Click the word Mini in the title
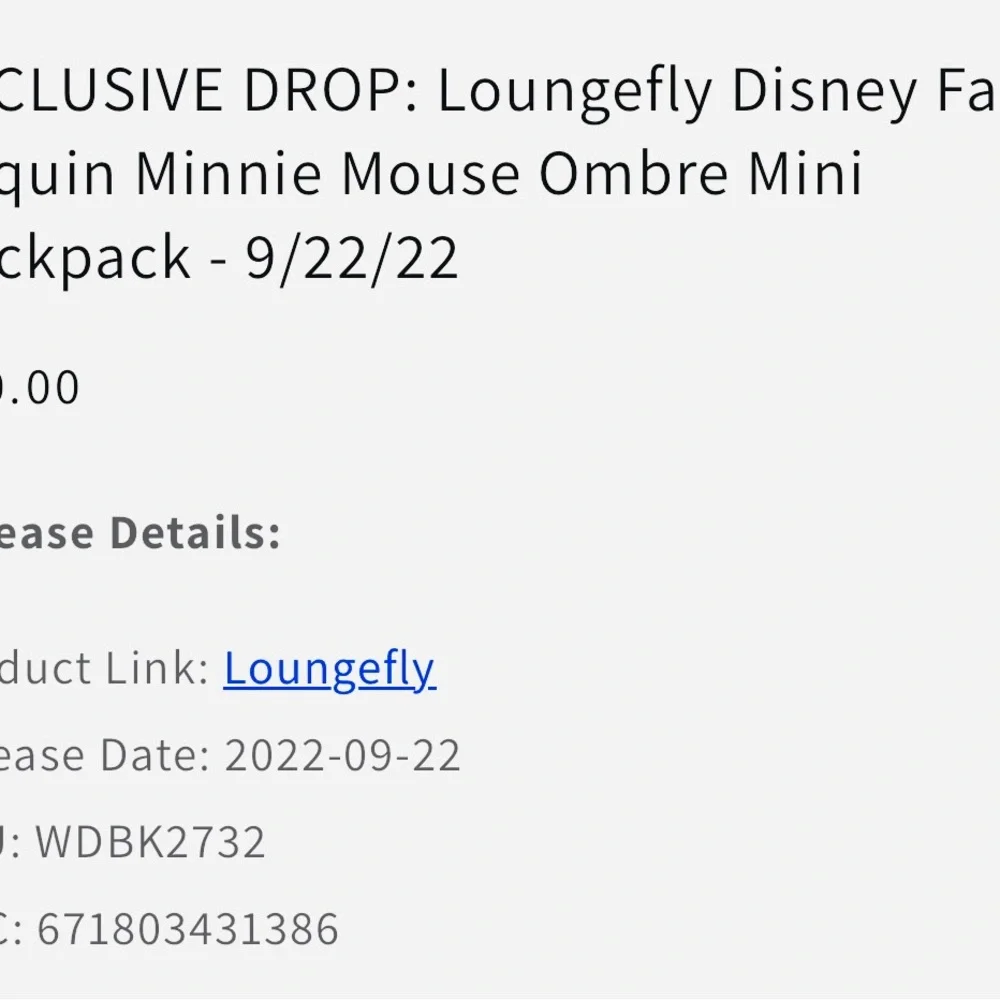This screenshot has height=1000, width=1000. [810, 174]
